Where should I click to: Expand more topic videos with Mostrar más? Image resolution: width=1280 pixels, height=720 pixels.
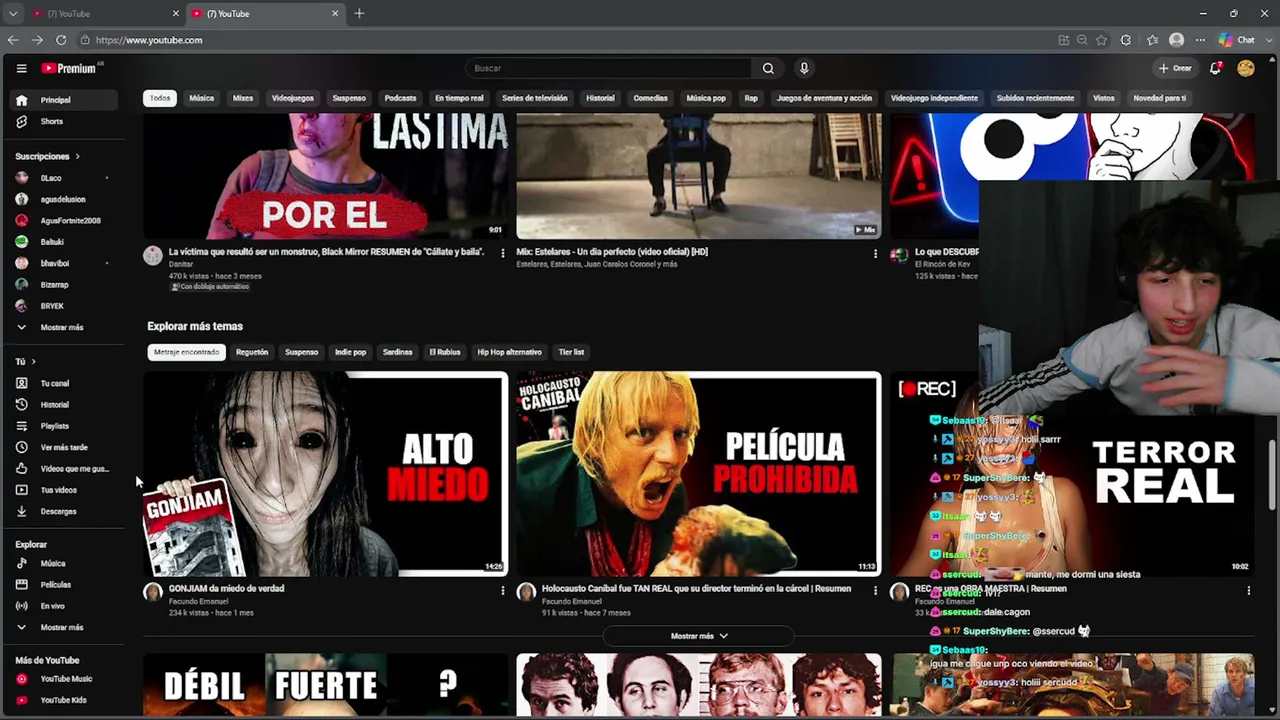(699, 636)
